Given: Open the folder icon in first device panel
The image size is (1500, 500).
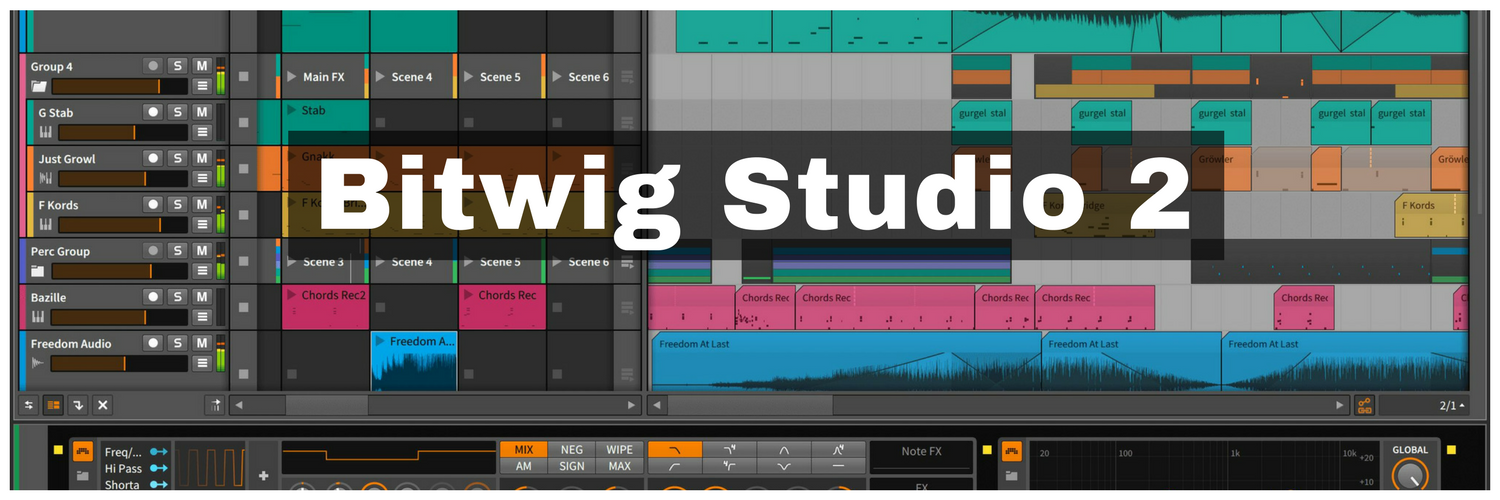Looking at the screenshot, I should click(x=83, y=475).
